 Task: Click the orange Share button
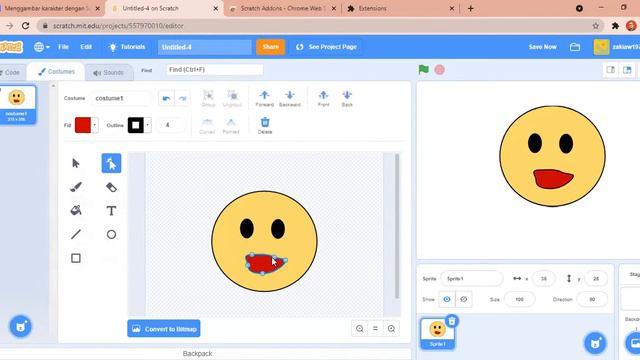[x=270, y=47]
